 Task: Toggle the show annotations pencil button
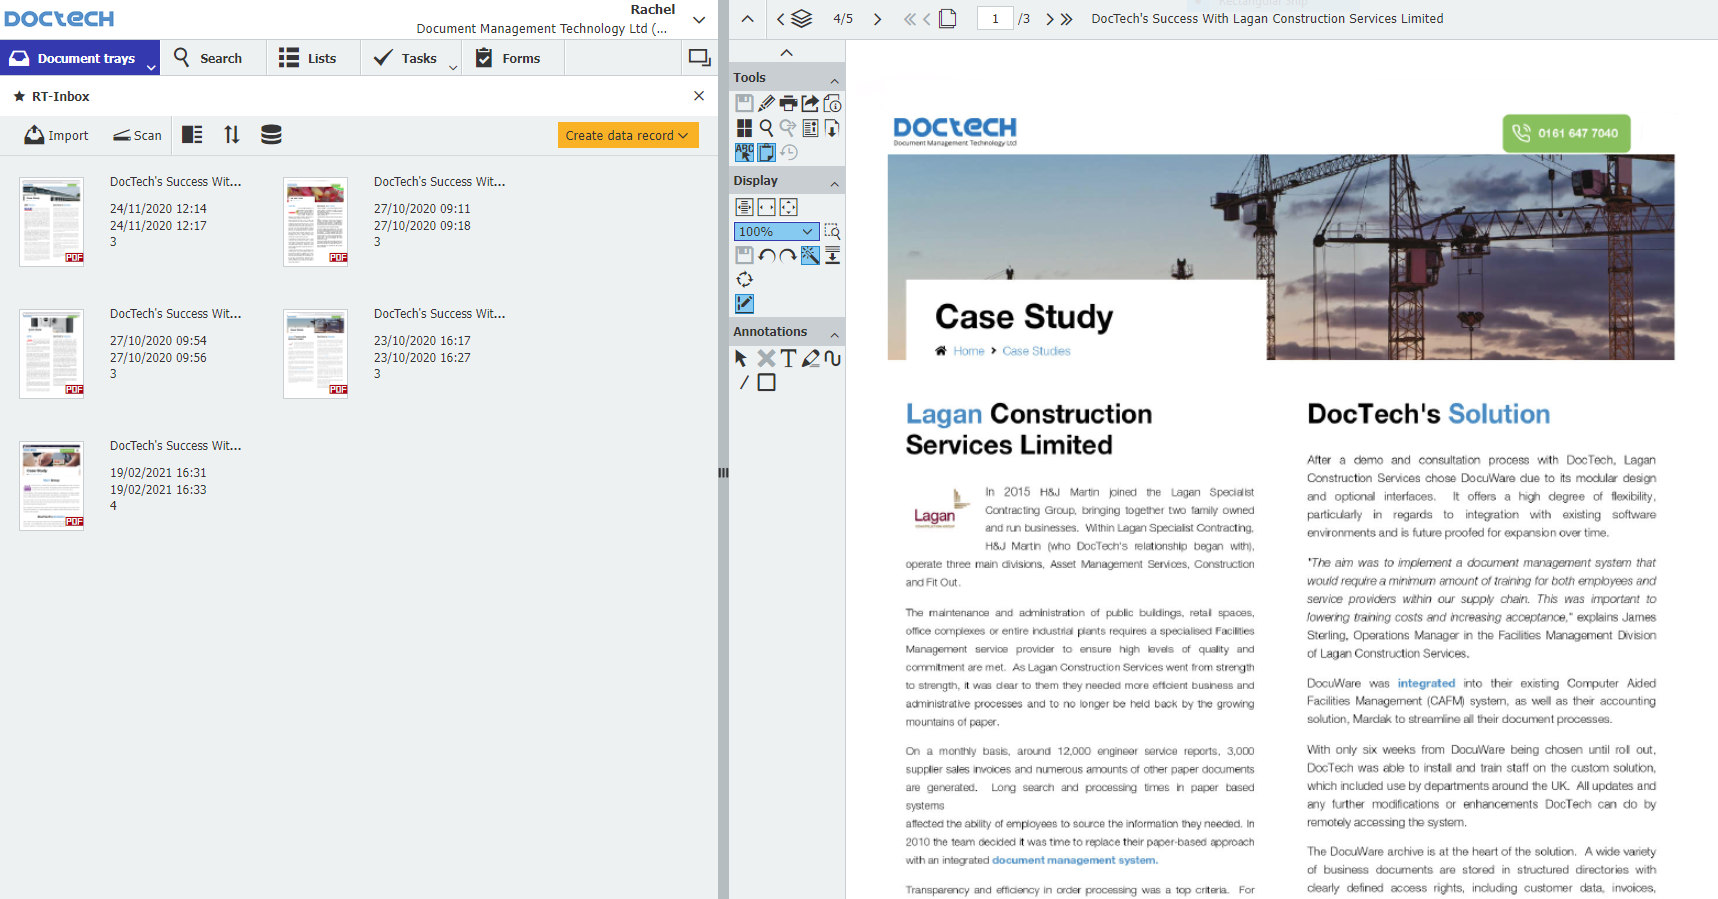tap(744, 303)
